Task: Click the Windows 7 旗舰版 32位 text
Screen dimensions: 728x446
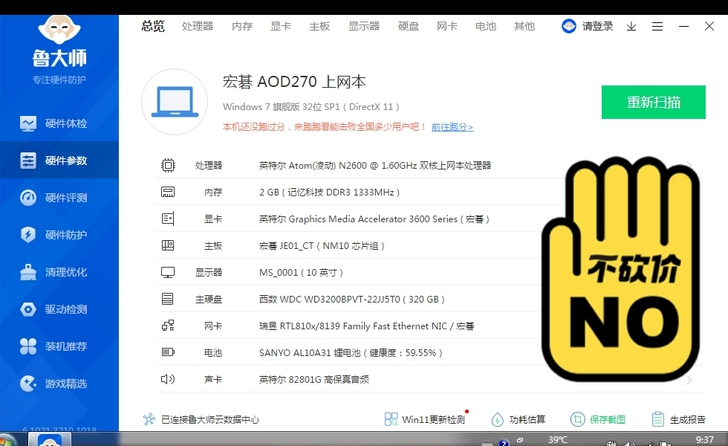Action: (x=311, y=107)
